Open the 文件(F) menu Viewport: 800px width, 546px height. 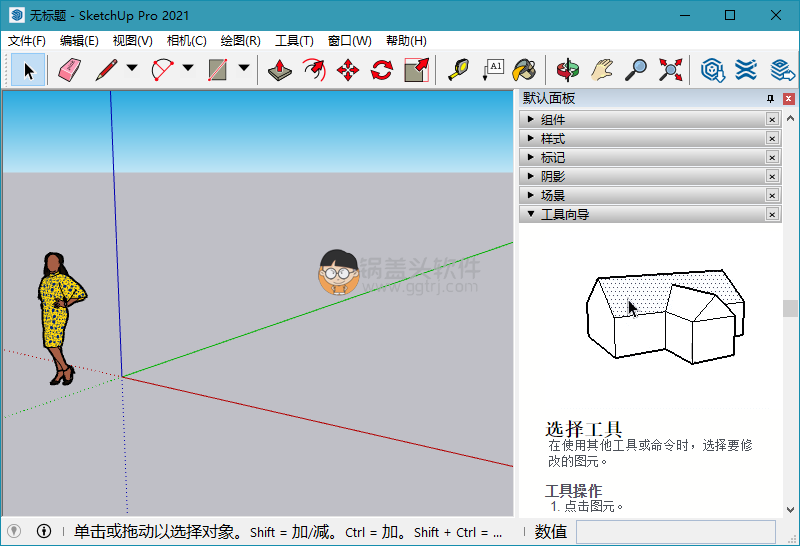pyautogui.click(x=27, y=41)
